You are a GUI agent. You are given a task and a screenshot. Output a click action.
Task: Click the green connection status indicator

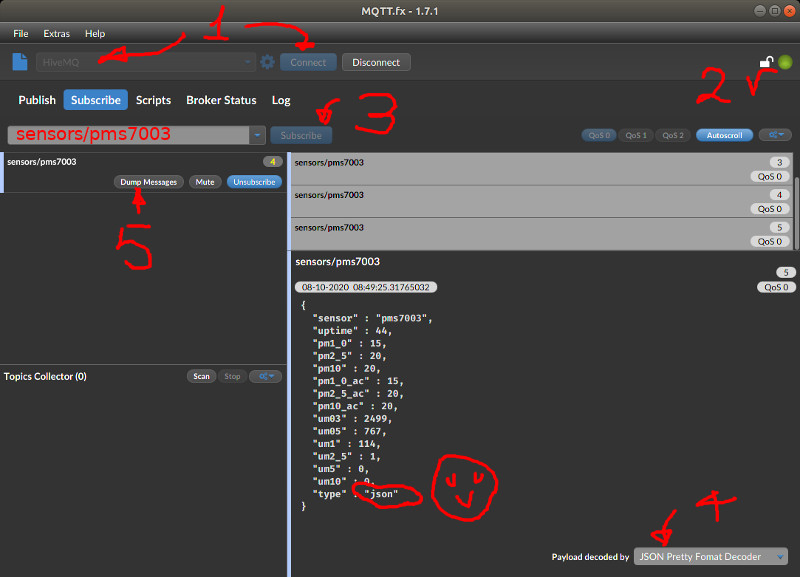pyautogui.click(x=785, y=62)
